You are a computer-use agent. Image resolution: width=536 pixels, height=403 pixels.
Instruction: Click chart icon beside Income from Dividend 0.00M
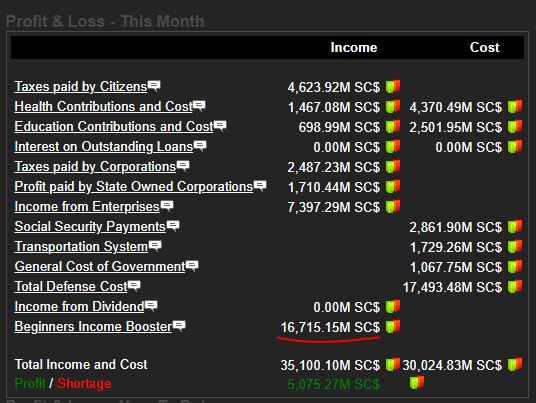point(393,306)
